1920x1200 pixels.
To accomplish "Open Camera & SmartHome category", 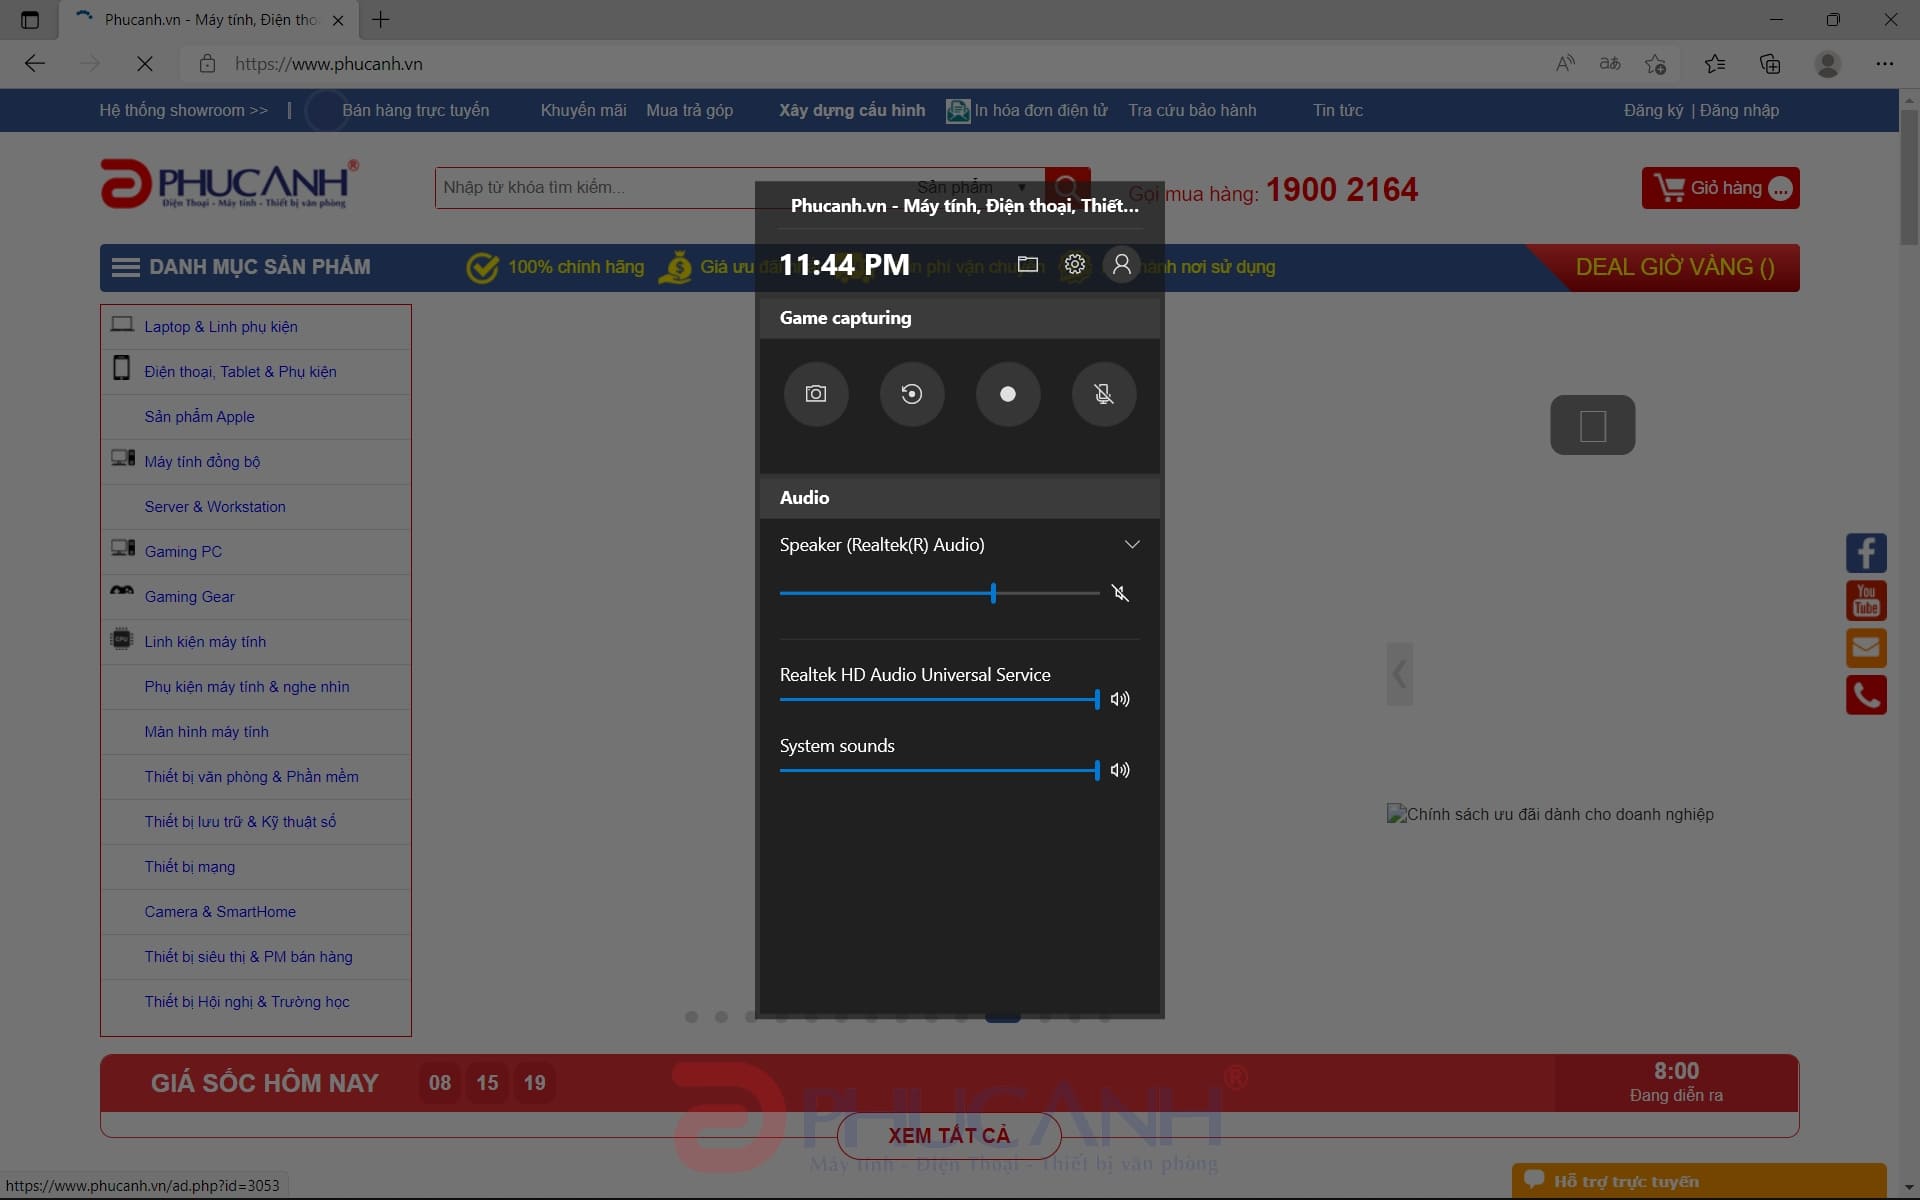I will [256, 912].
